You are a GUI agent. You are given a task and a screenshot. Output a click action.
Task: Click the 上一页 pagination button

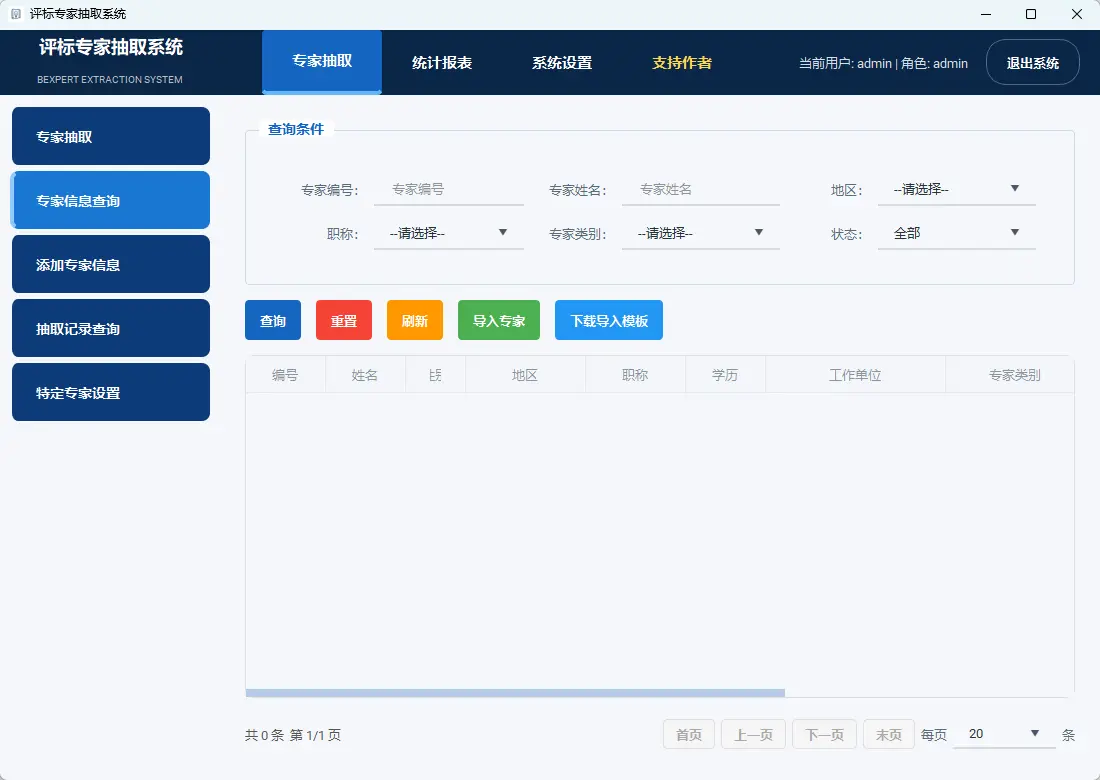(x=753, y=734)
